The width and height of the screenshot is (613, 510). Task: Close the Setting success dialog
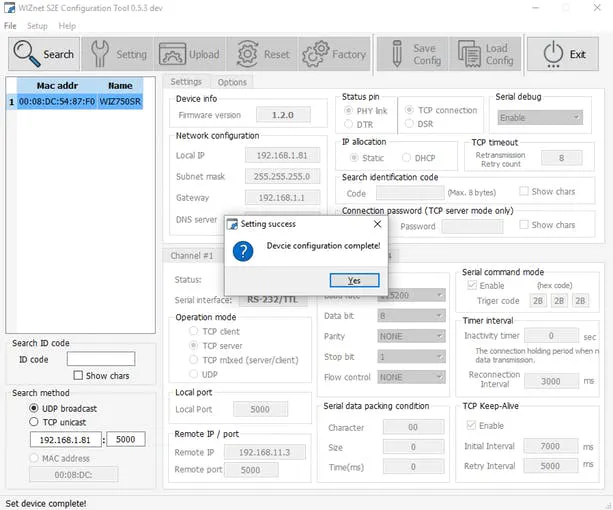tap(377, 224)
